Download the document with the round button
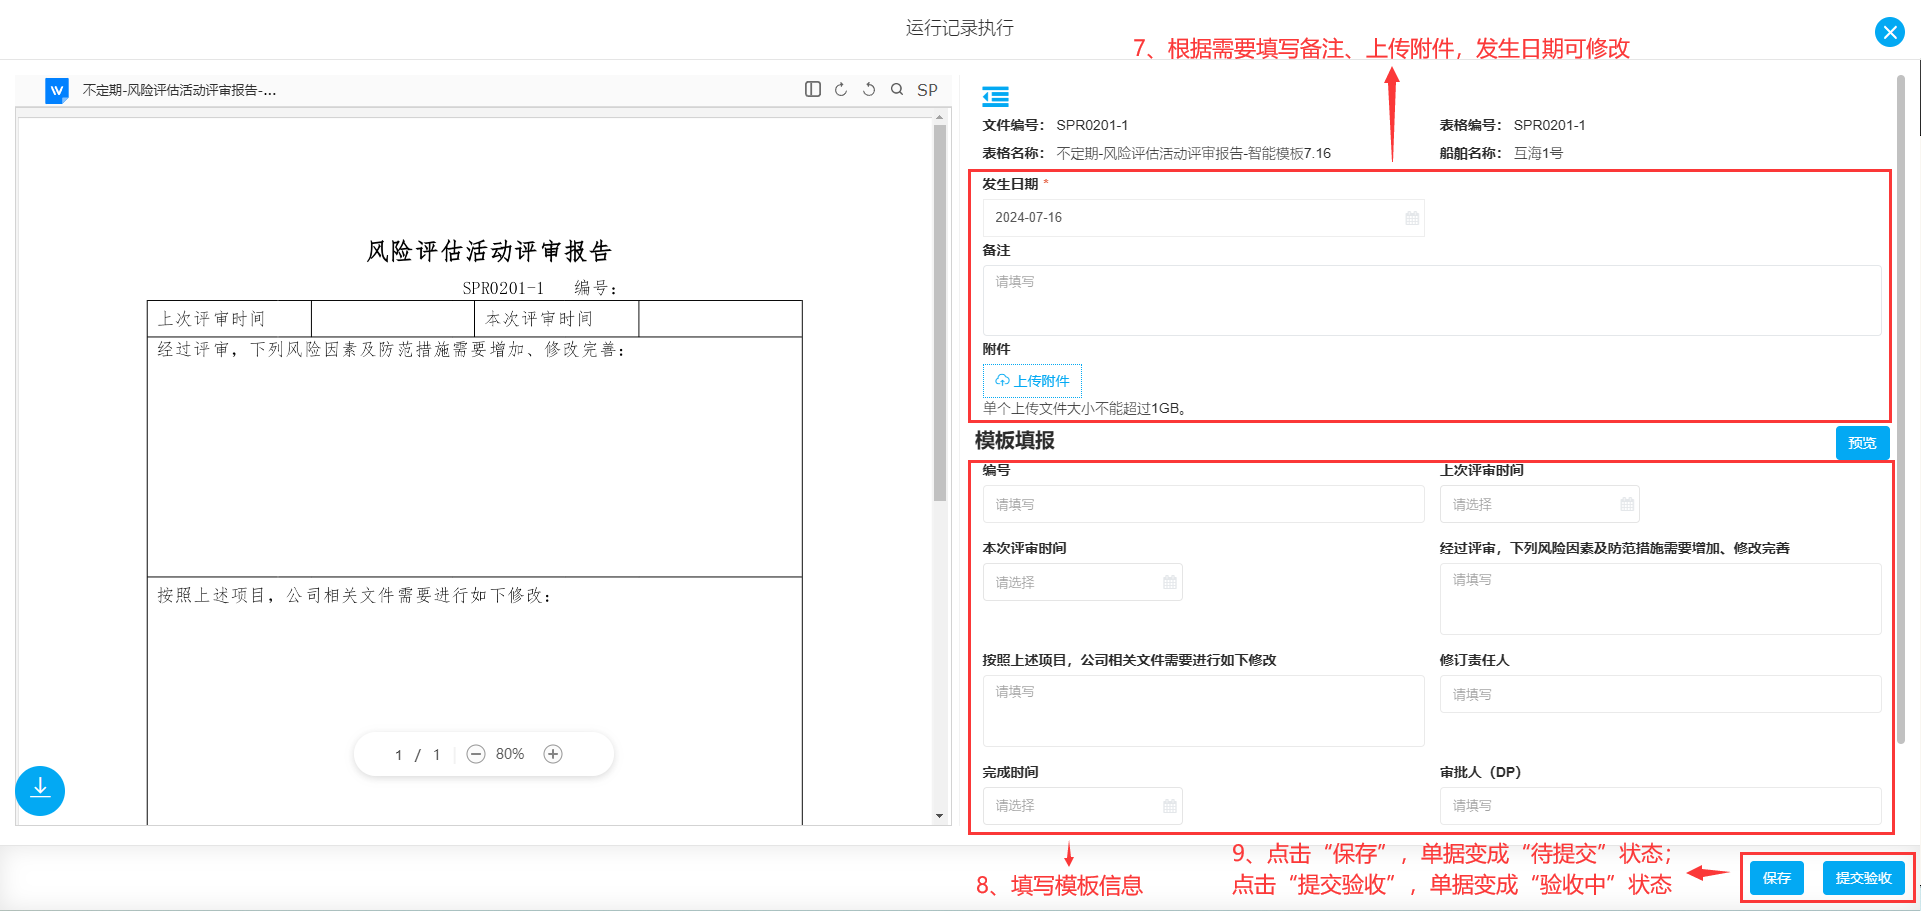Image resolution: width=1921 pixels, height=911 pixels. [x=40, y=790]
